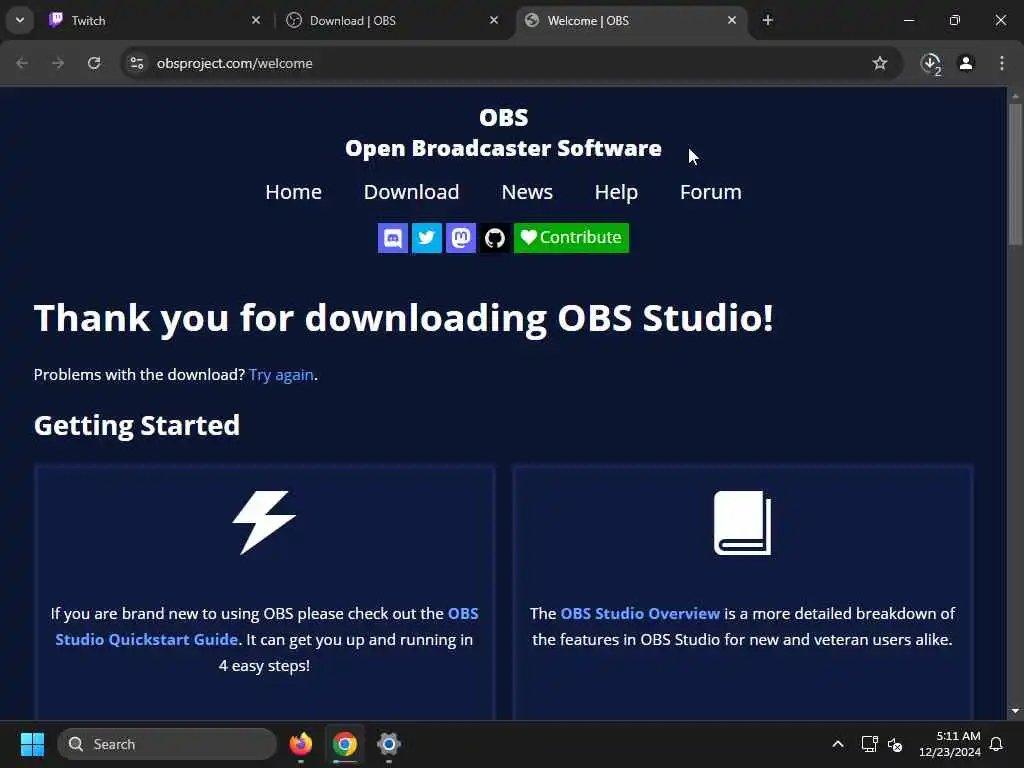Open the network status tray icon
This screenshot has height=768, width=1024.
coord(869,744)
